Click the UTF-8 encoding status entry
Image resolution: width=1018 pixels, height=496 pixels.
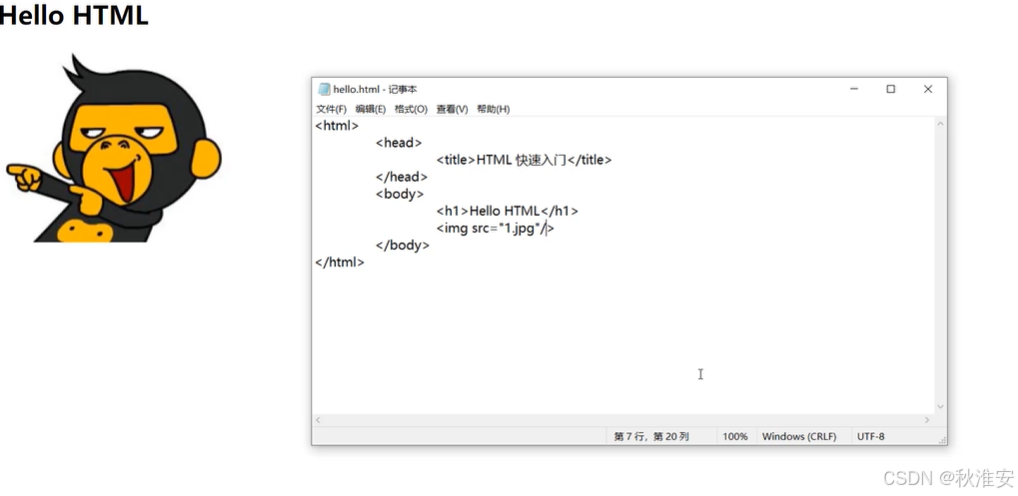click(x=871, y=437)
